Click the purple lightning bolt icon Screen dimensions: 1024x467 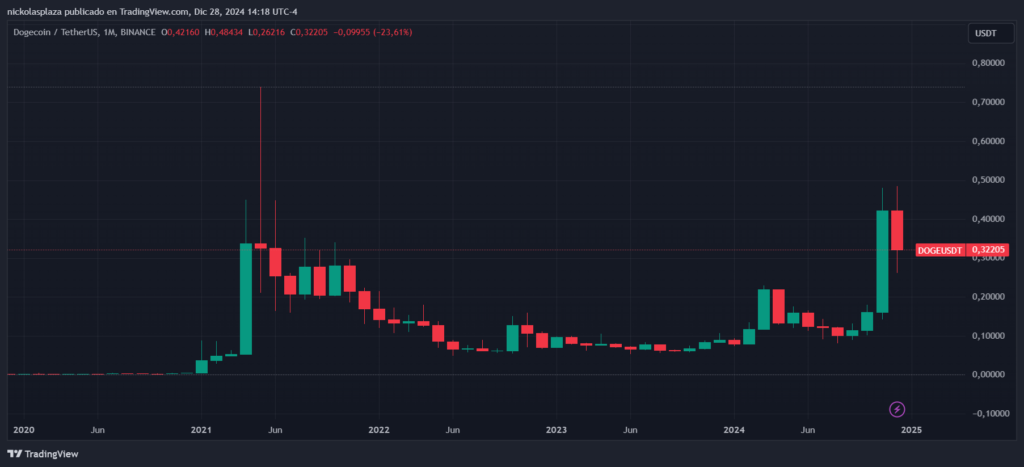coord(897,410)
